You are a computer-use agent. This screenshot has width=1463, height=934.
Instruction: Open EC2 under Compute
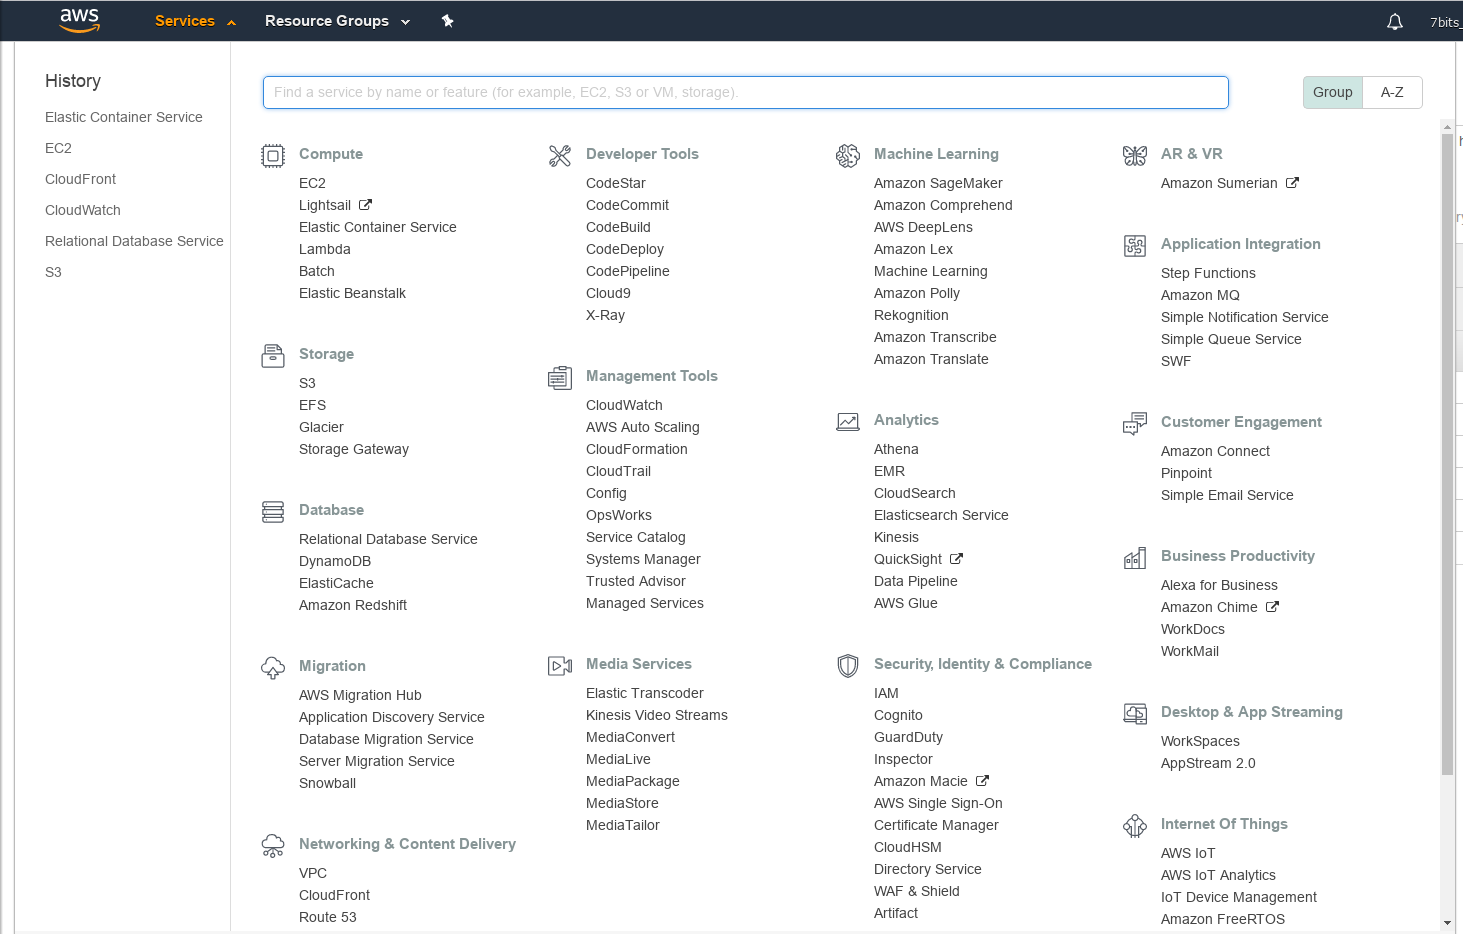point(312,183)
